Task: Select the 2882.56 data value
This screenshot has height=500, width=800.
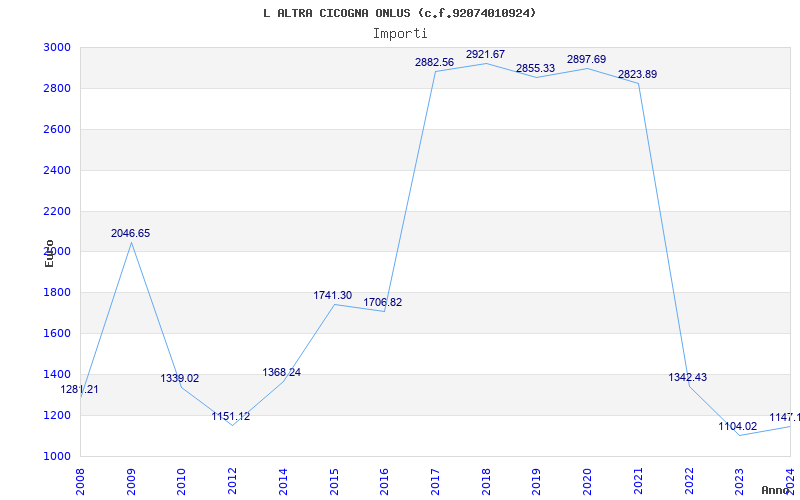Action: [x=434, y=62]
